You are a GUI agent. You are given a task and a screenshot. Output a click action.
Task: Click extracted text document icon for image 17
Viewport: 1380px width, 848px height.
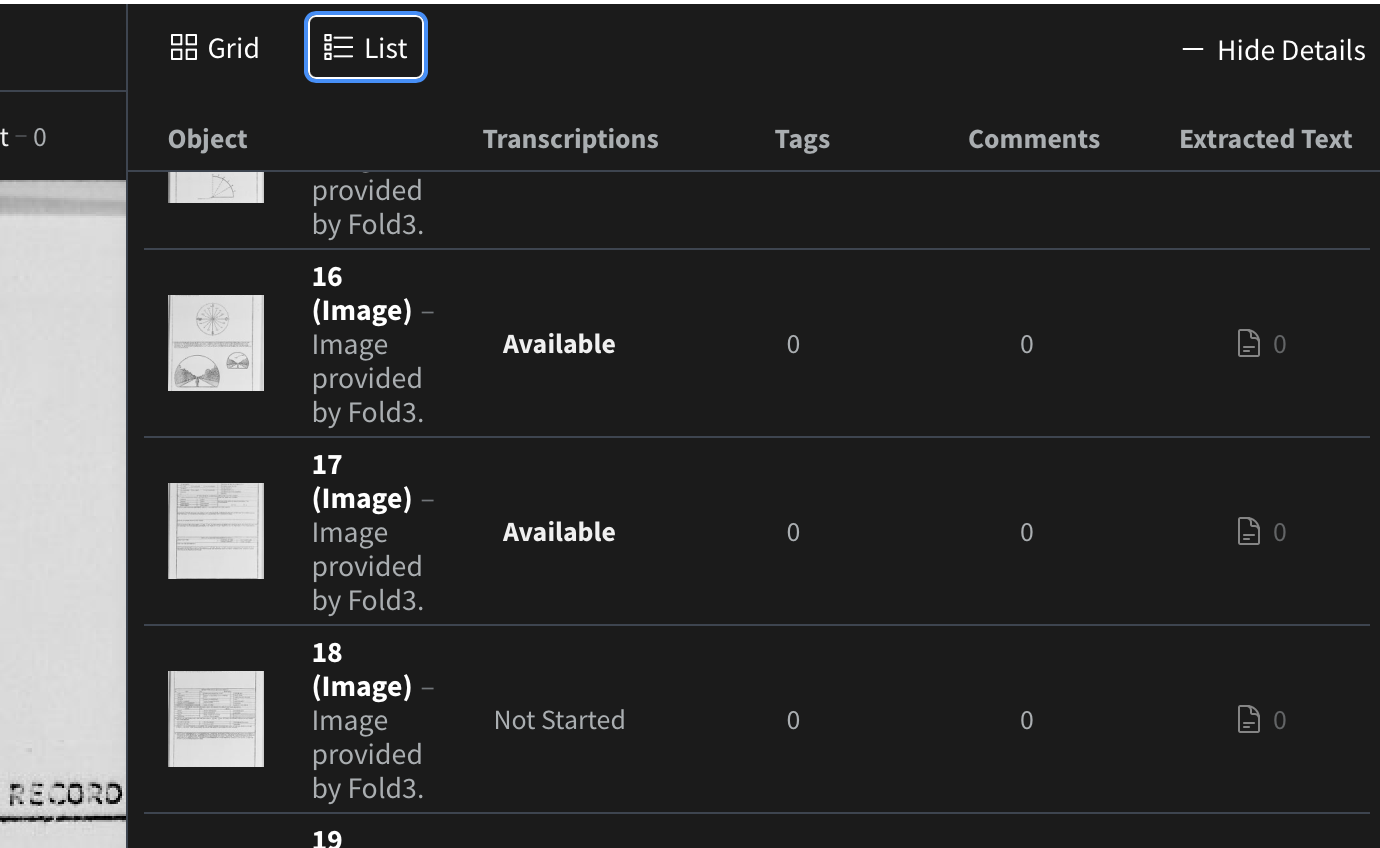(1249, 532)
